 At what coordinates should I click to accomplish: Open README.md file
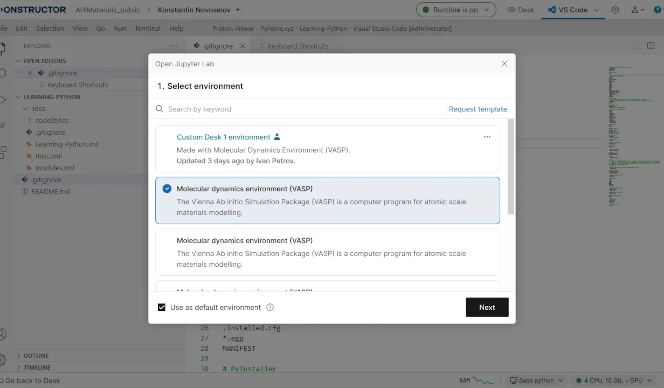[50, 191]
